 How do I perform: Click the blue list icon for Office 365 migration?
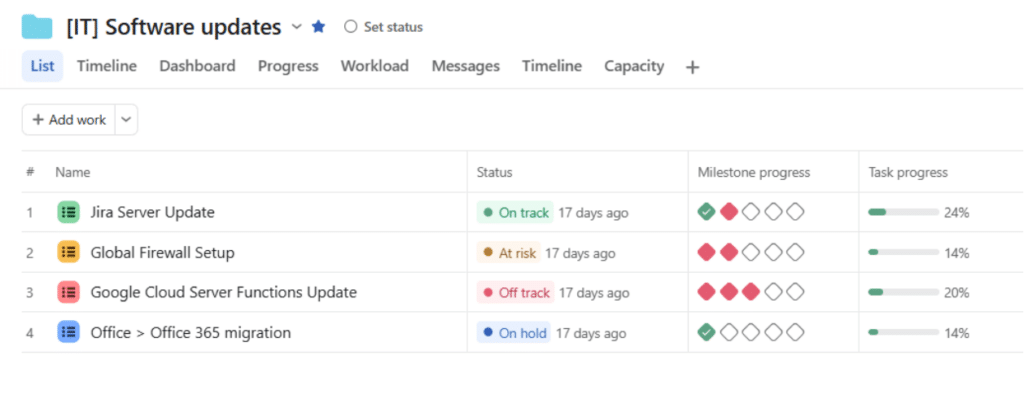point(69,332)
